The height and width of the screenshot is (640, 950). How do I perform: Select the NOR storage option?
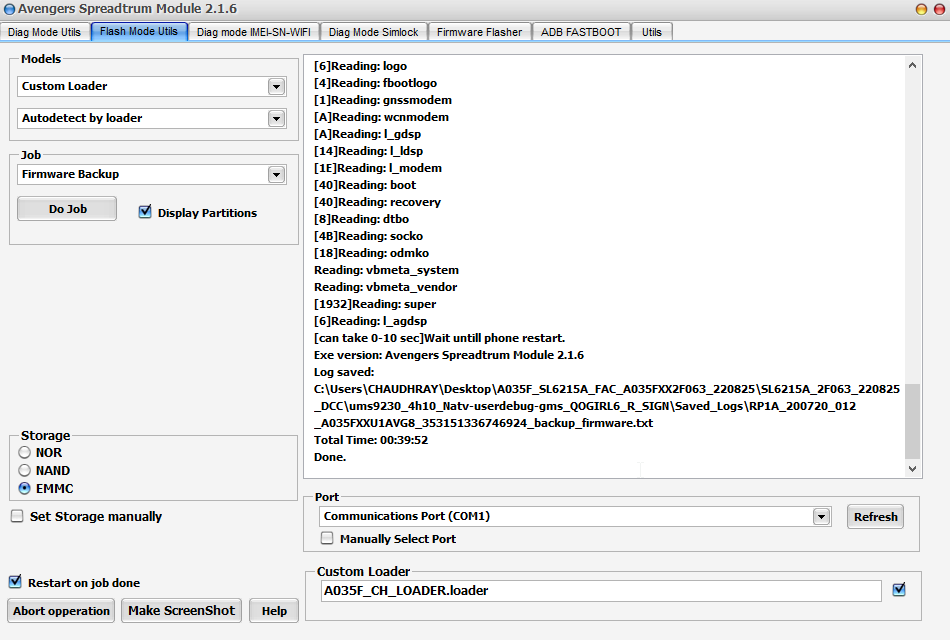pos(24,452)
